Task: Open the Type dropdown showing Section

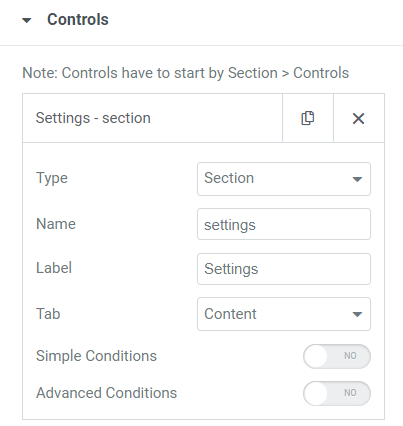Action: click(284, 179)
